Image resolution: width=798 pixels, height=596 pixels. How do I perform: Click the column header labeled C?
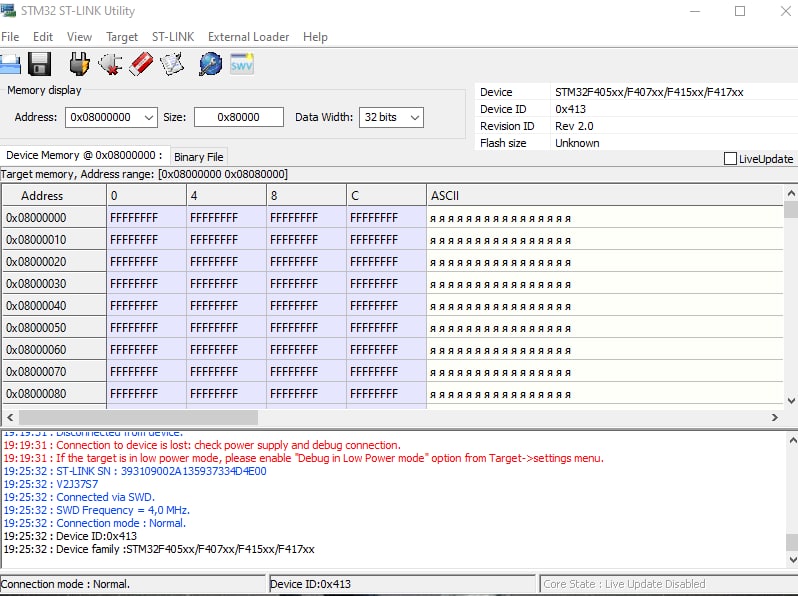click(x=386, y=195)
